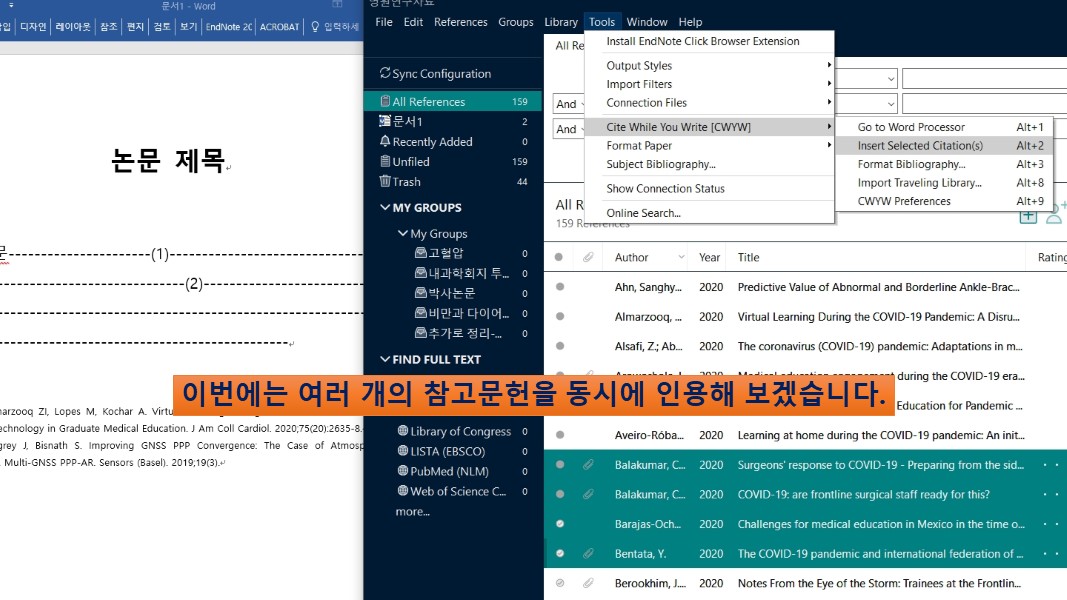The width and height of the screenshot is (1067, 600).
Task: Click the first search text input field
Action: (x=984, y=79)
